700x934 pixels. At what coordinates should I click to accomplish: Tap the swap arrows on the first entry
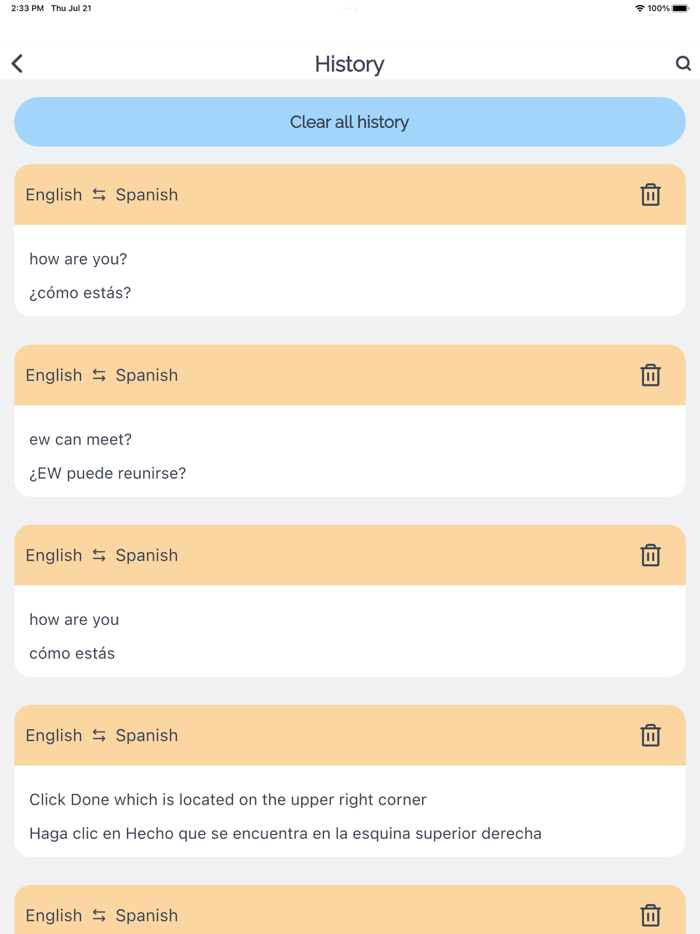98,195
